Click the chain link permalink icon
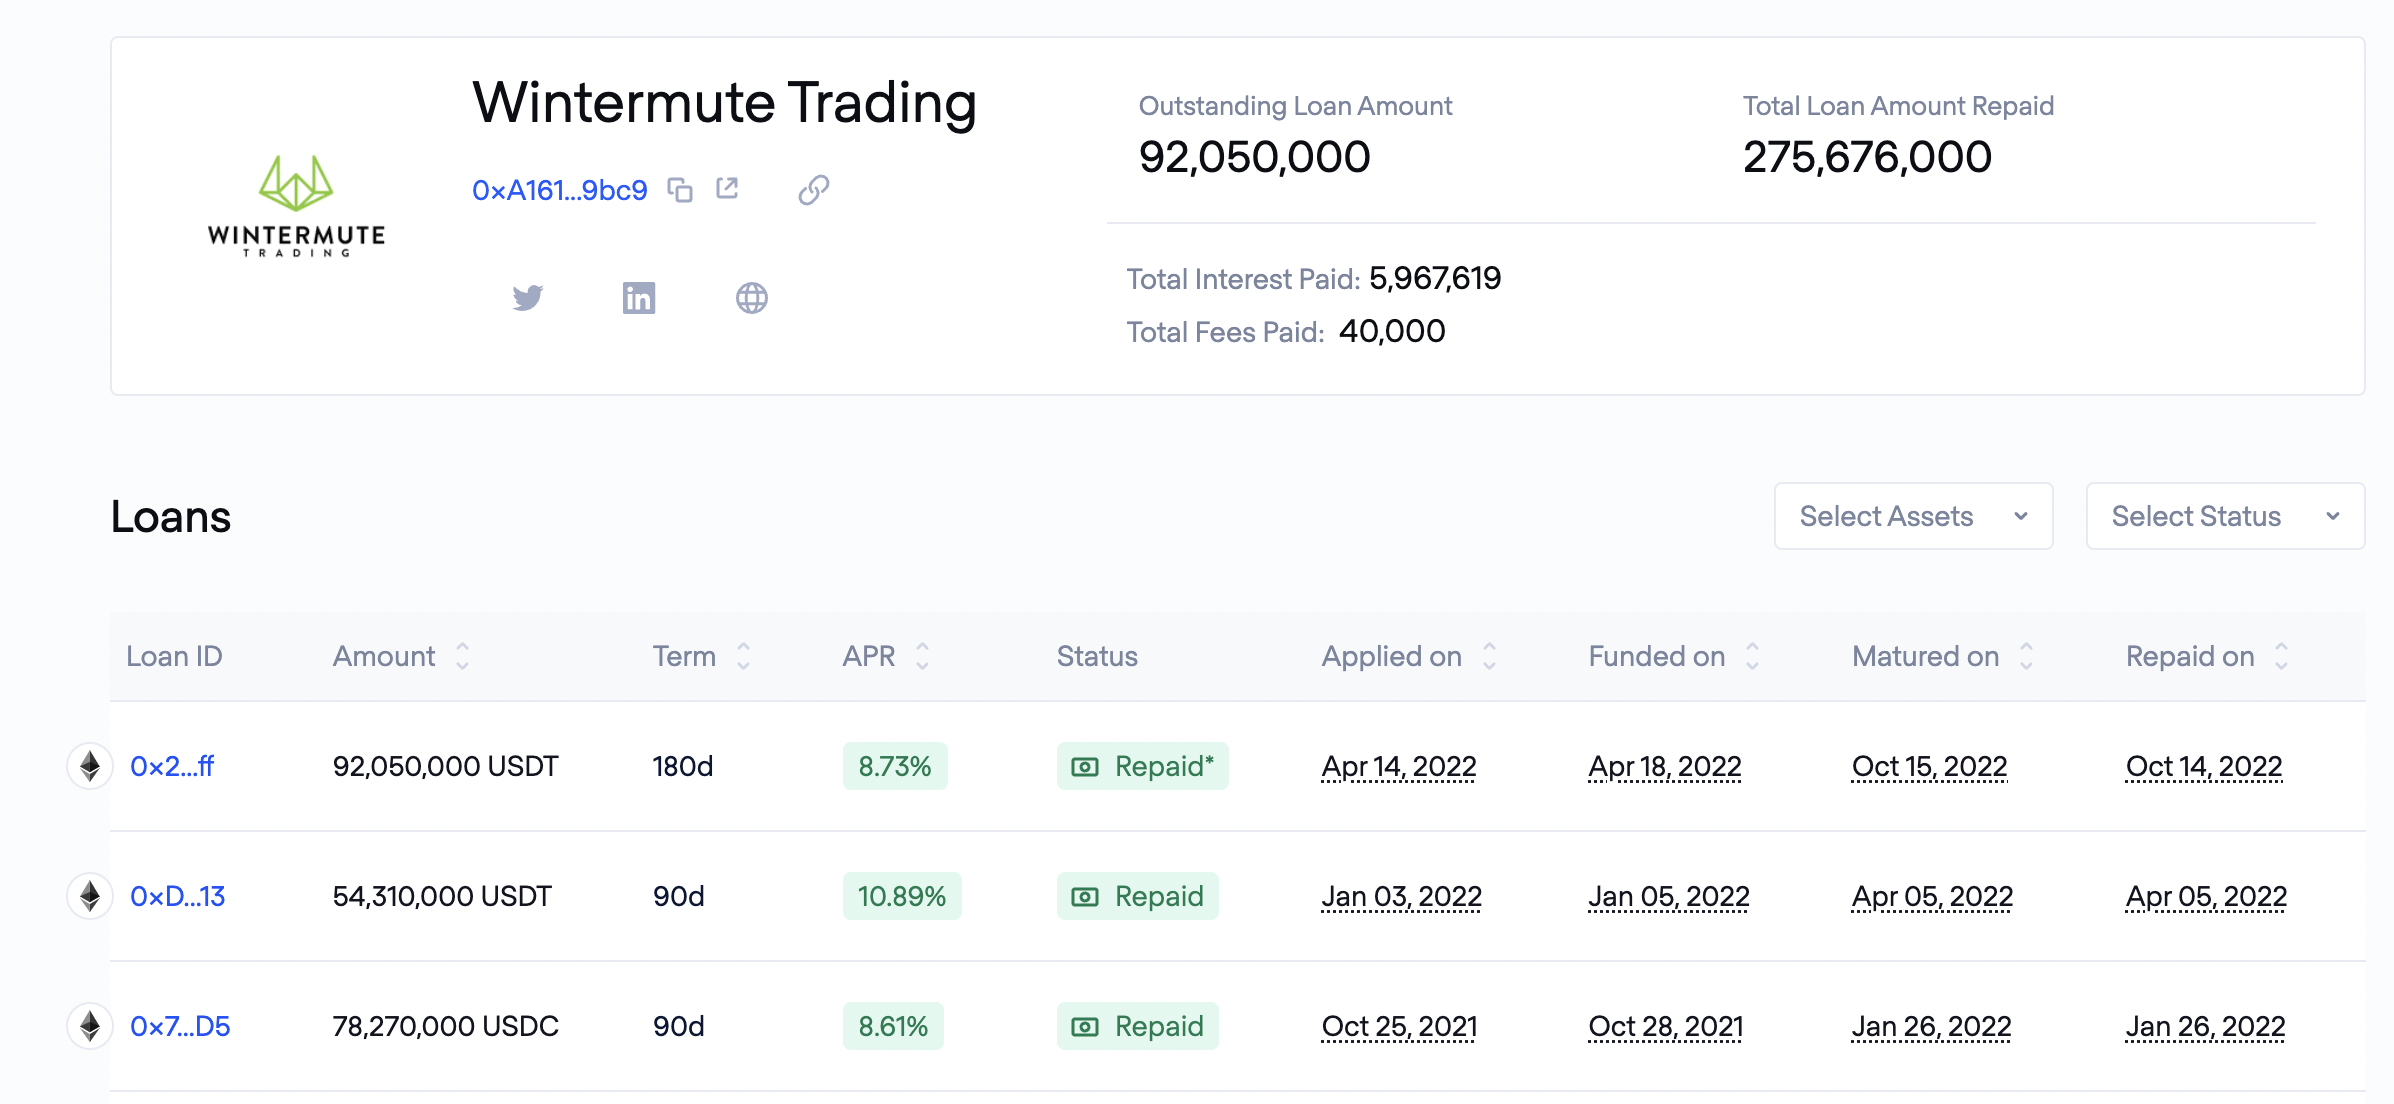2394x1104 pixels. tap(813, 190)
